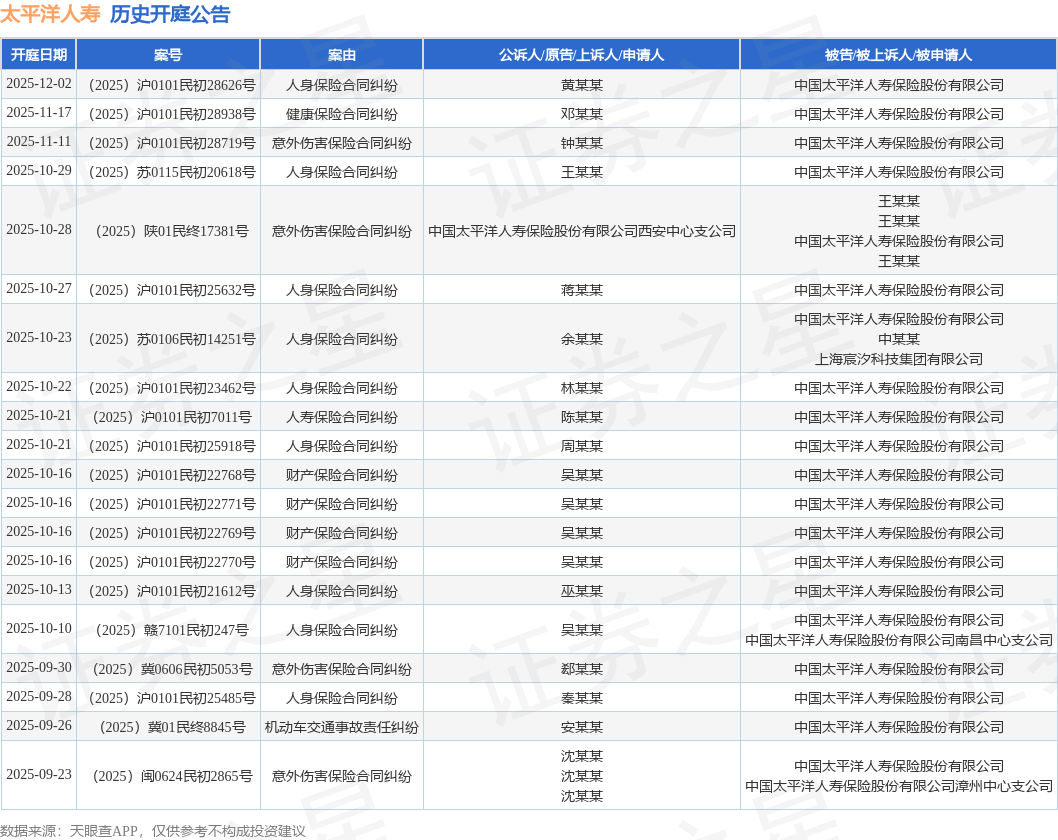This screenshot has height=840, width=1058.
Task: Click case number 沪0101民初22769号
Action: click(x=172, y=533)
